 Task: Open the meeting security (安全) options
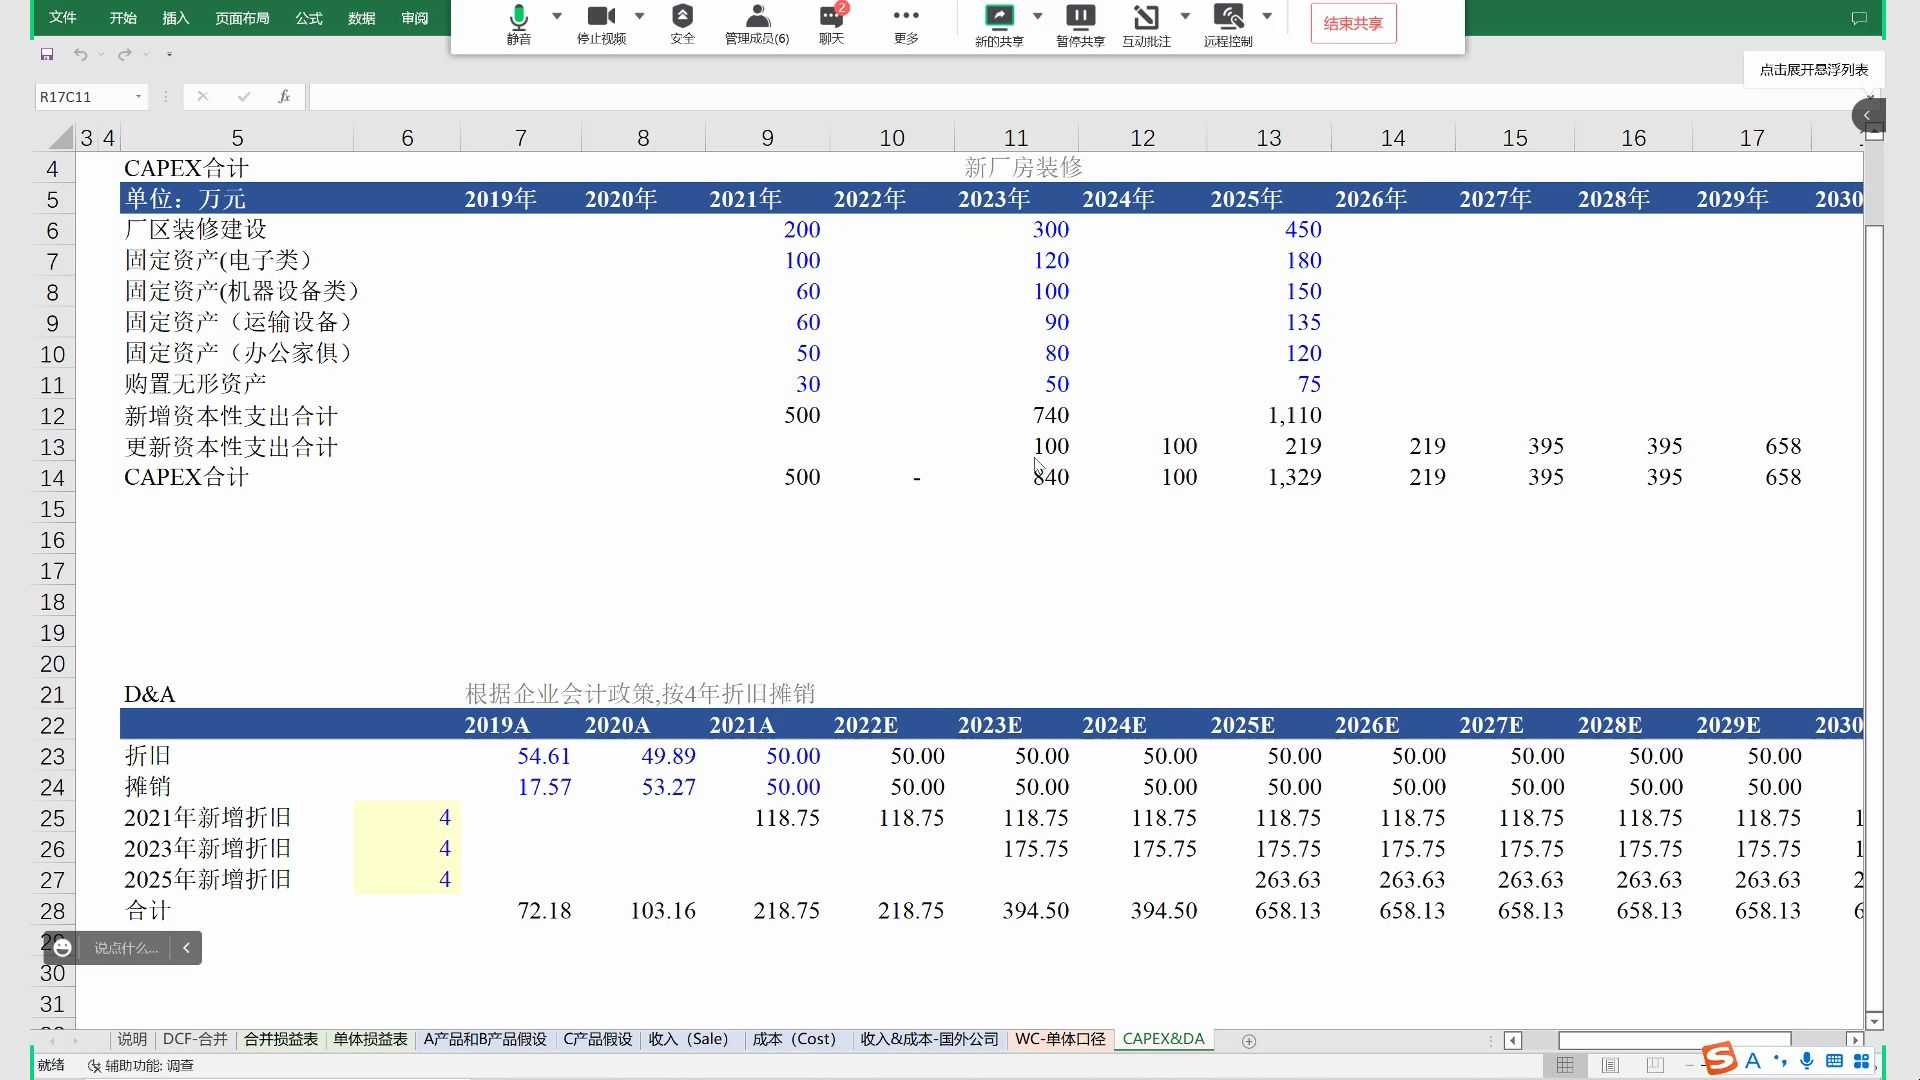pyautogui.click(x=682, y=24)
